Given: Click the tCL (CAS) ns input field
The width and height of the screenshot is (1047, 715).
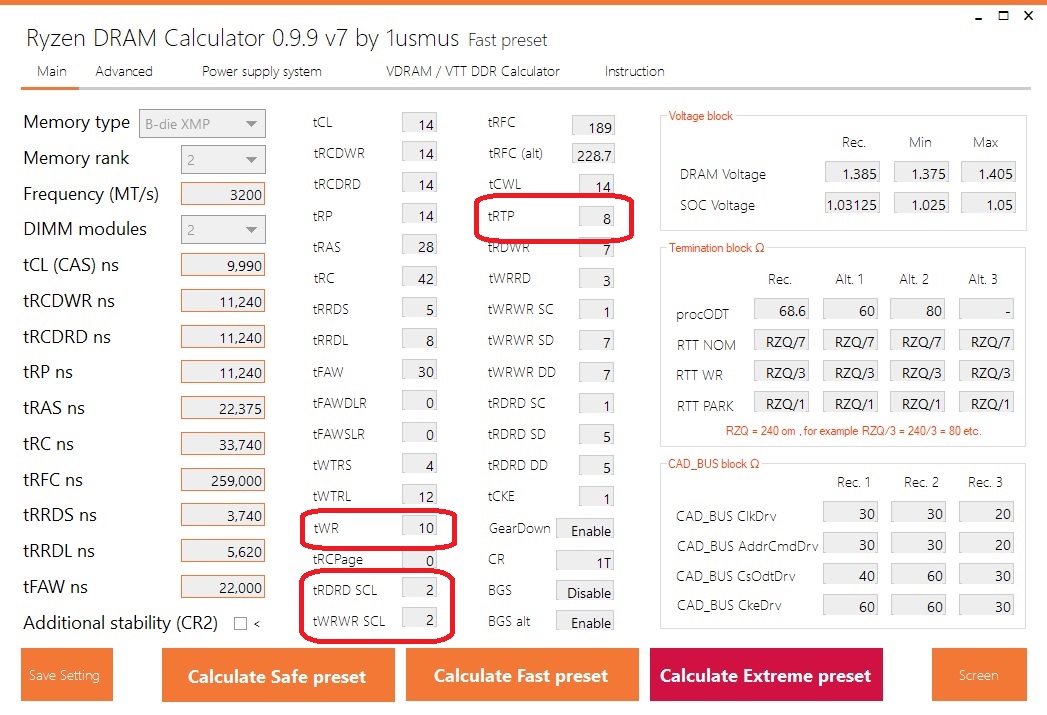Looking at the screenshot, I should tap(223, 266).
